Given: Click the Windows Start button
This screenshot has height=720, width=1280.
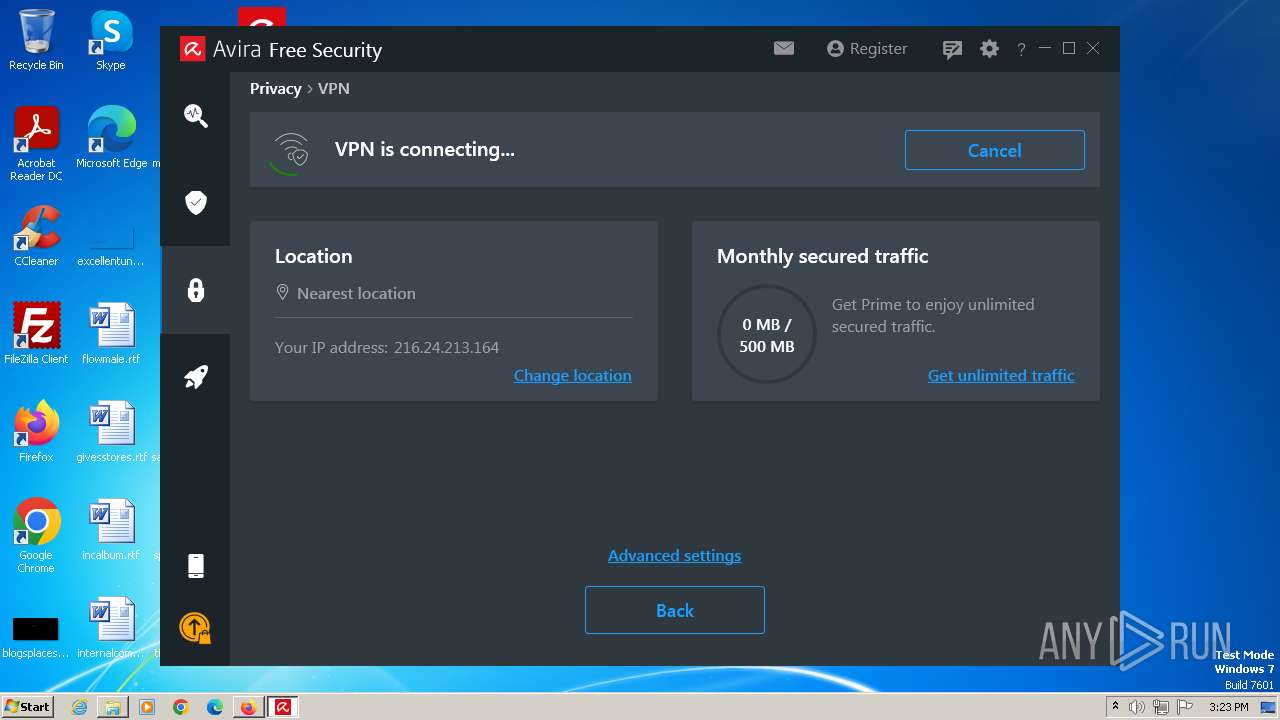Looking at the screenshot, I should click(x=27, y=707).
